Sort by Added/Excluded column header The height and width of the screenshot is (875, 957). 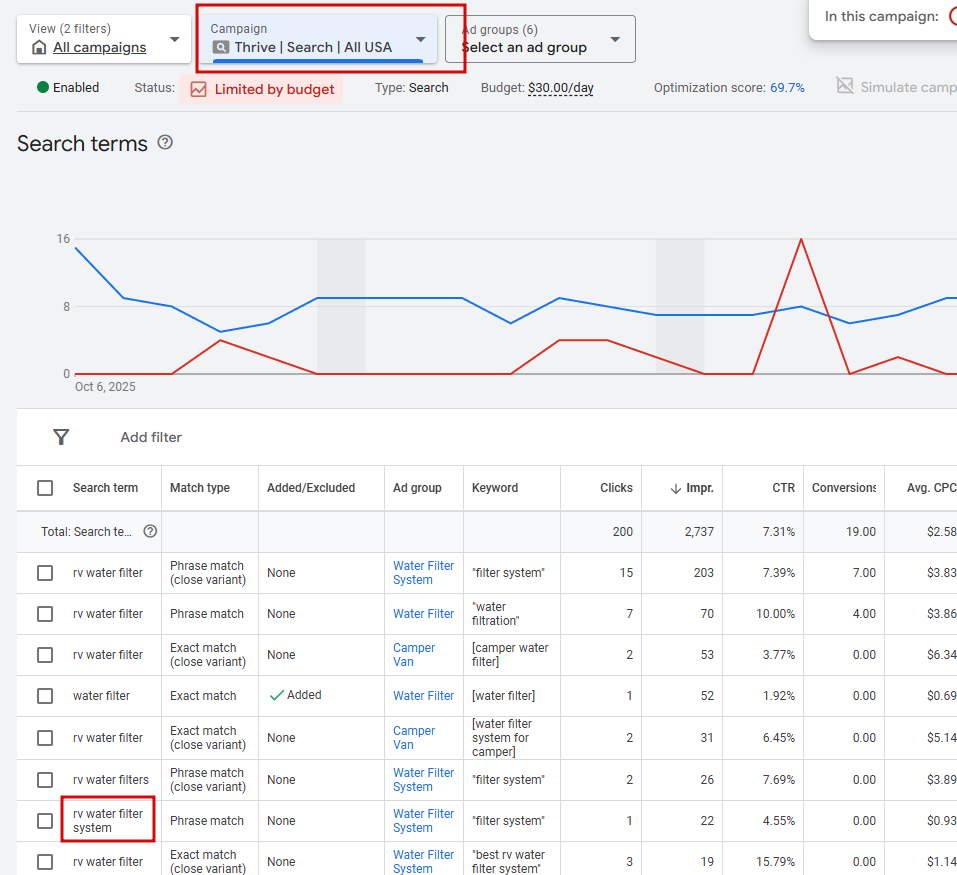tap(311, 488)
